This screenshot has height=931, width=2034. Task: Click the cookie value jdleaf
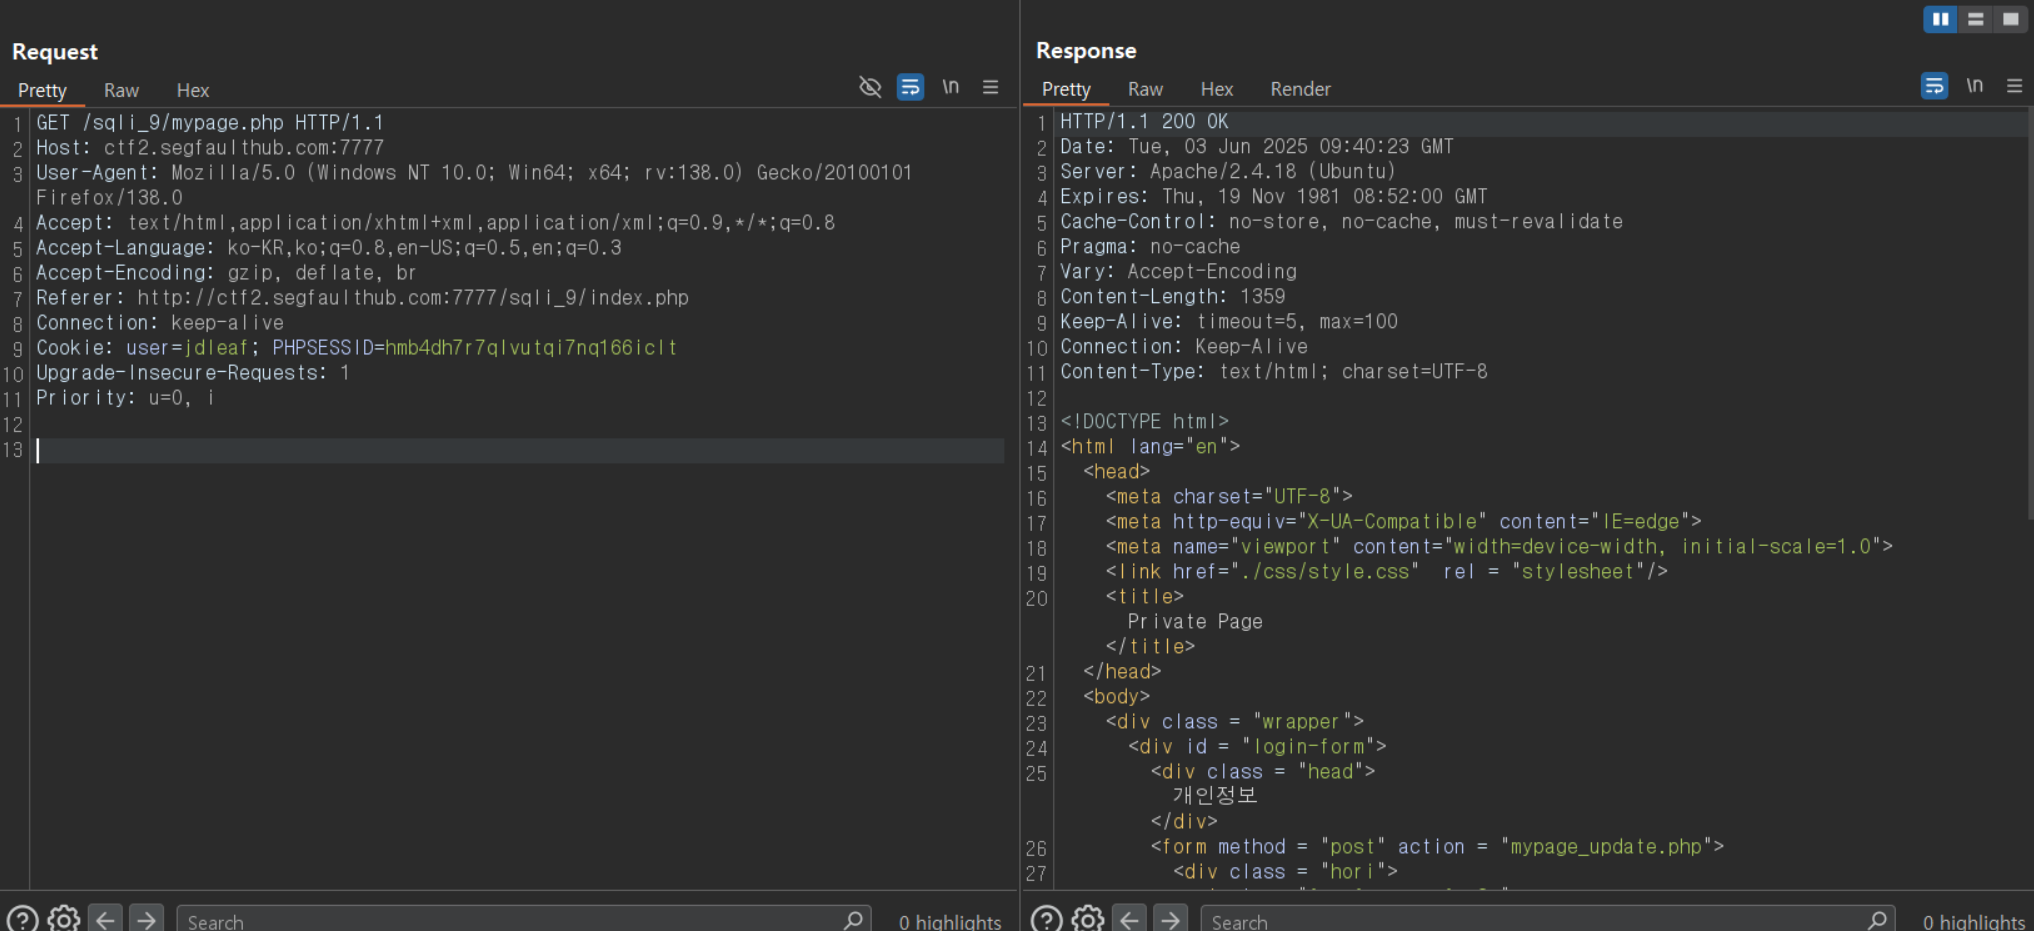216,347
